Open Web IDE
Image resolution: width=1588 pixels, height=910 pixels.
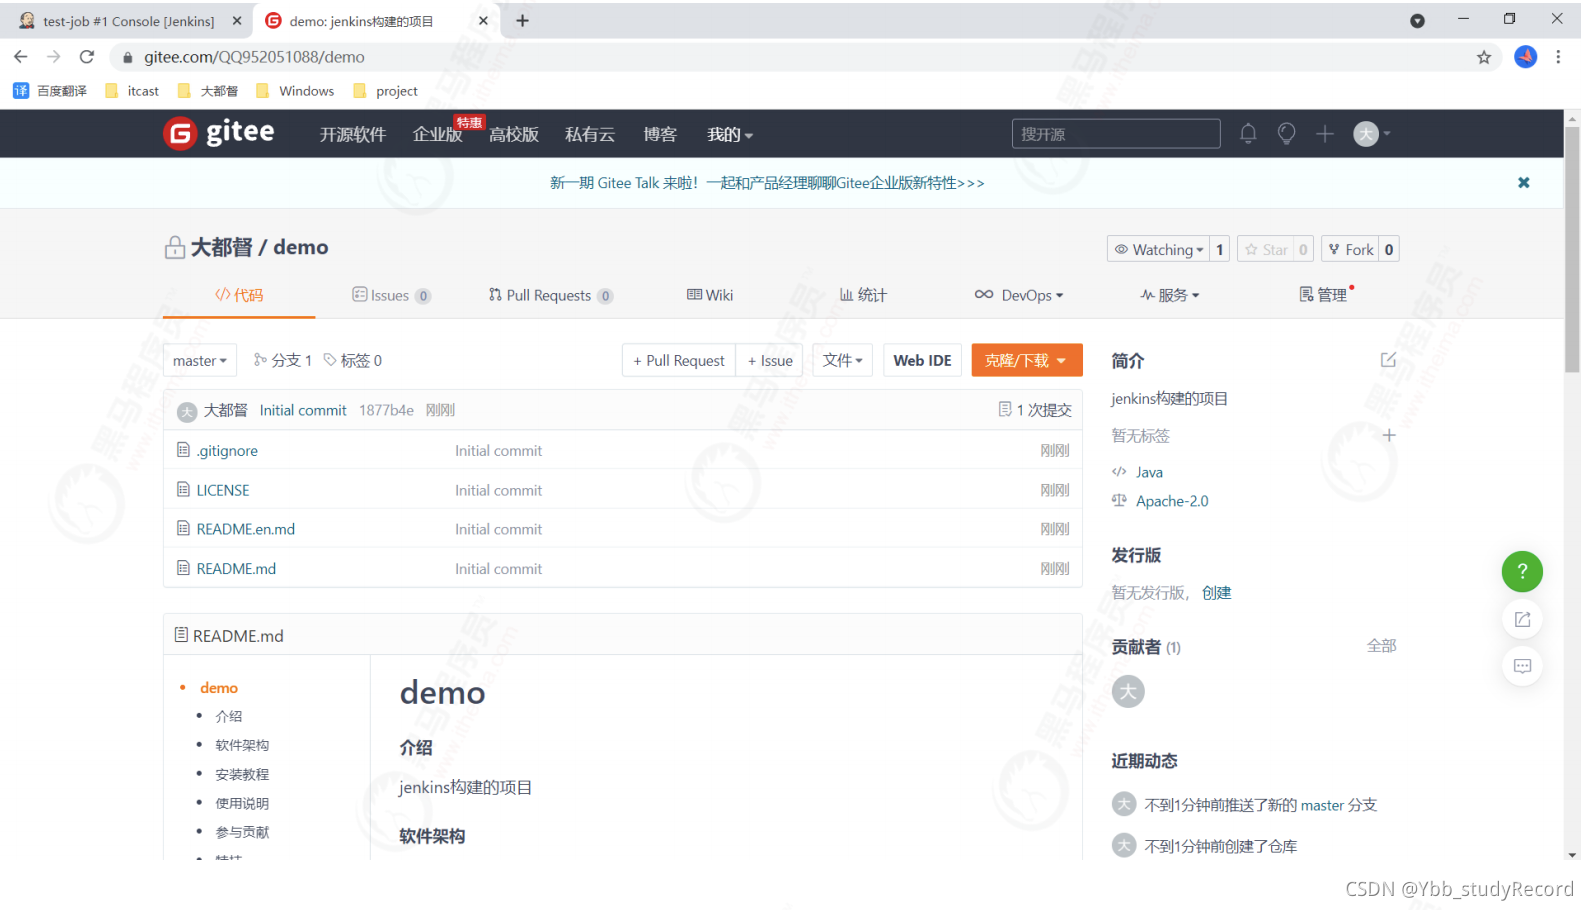[x=922, y=361]
